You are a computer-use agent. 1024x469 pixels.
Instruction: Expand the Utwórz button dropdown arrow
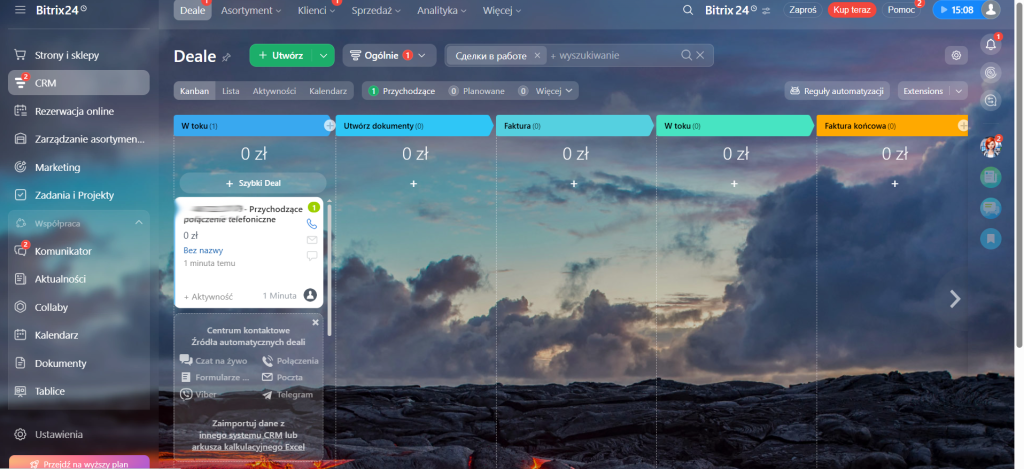click(x=324, y=56)
